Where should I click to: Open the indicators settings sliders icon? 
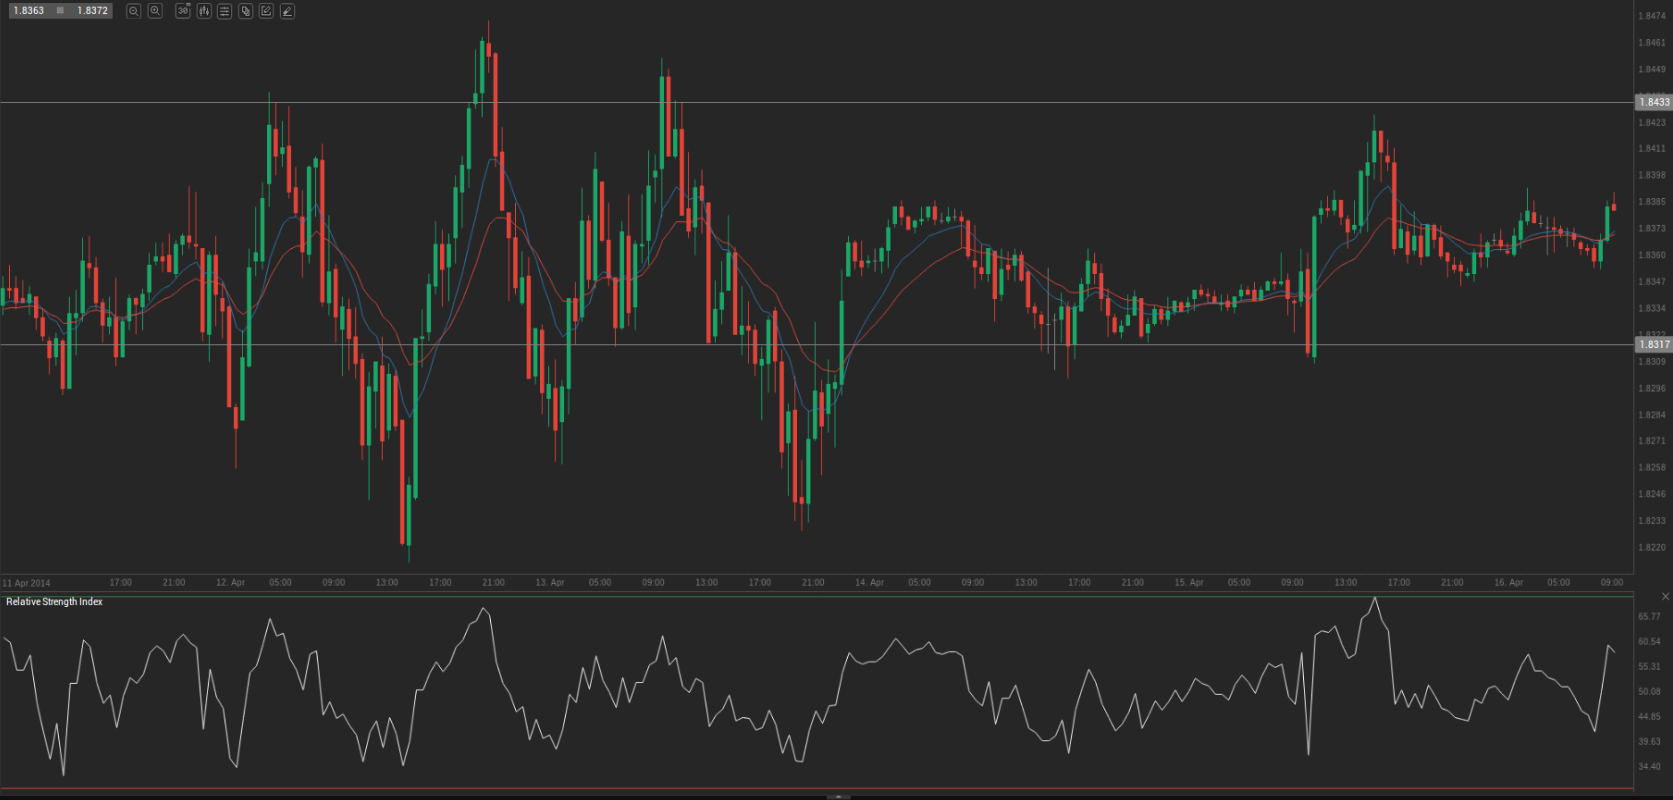point(224,11)
